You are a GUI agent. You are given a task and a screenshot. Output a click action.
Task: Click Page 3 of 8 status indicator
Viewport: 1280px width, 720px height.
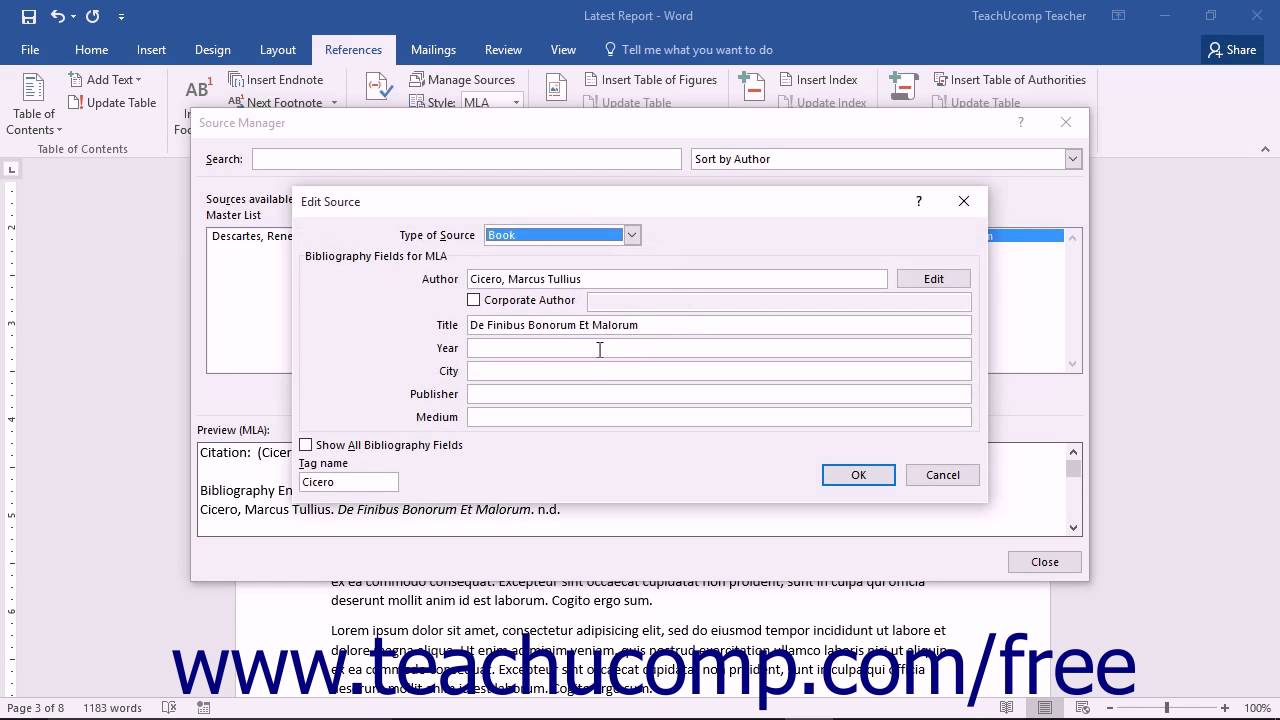36,708
